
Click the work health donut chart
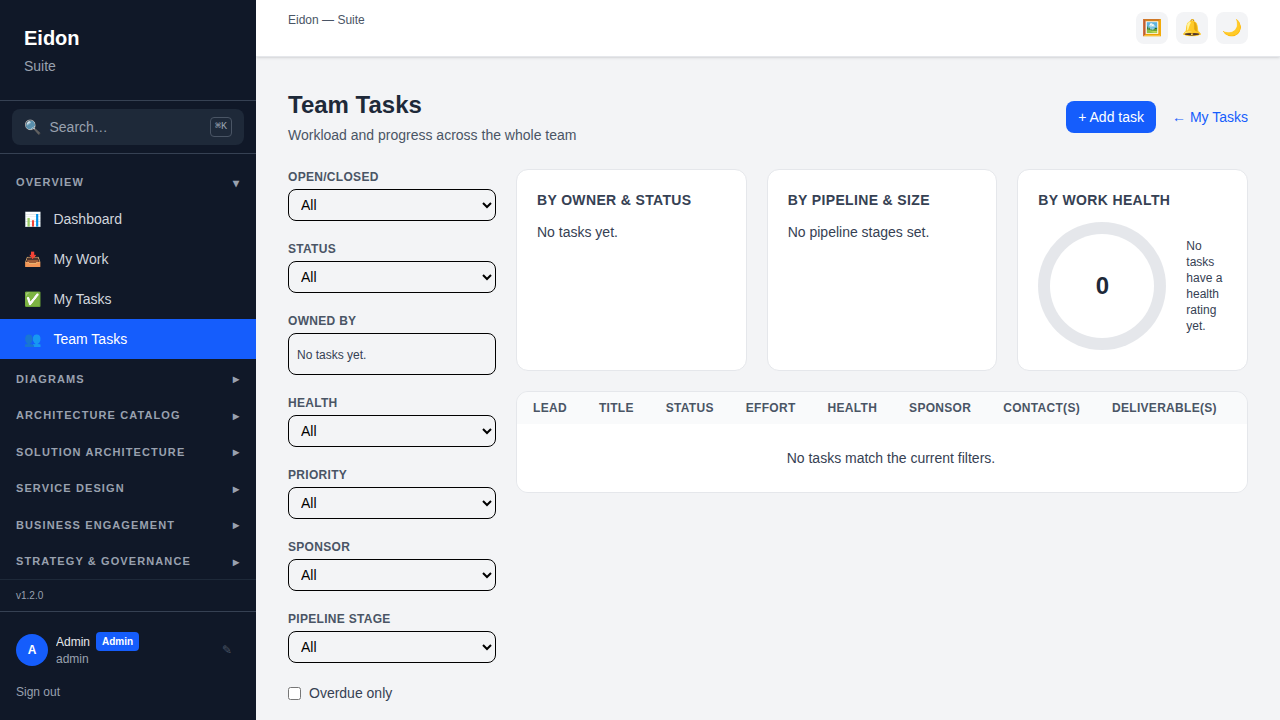pos(1102,286)
